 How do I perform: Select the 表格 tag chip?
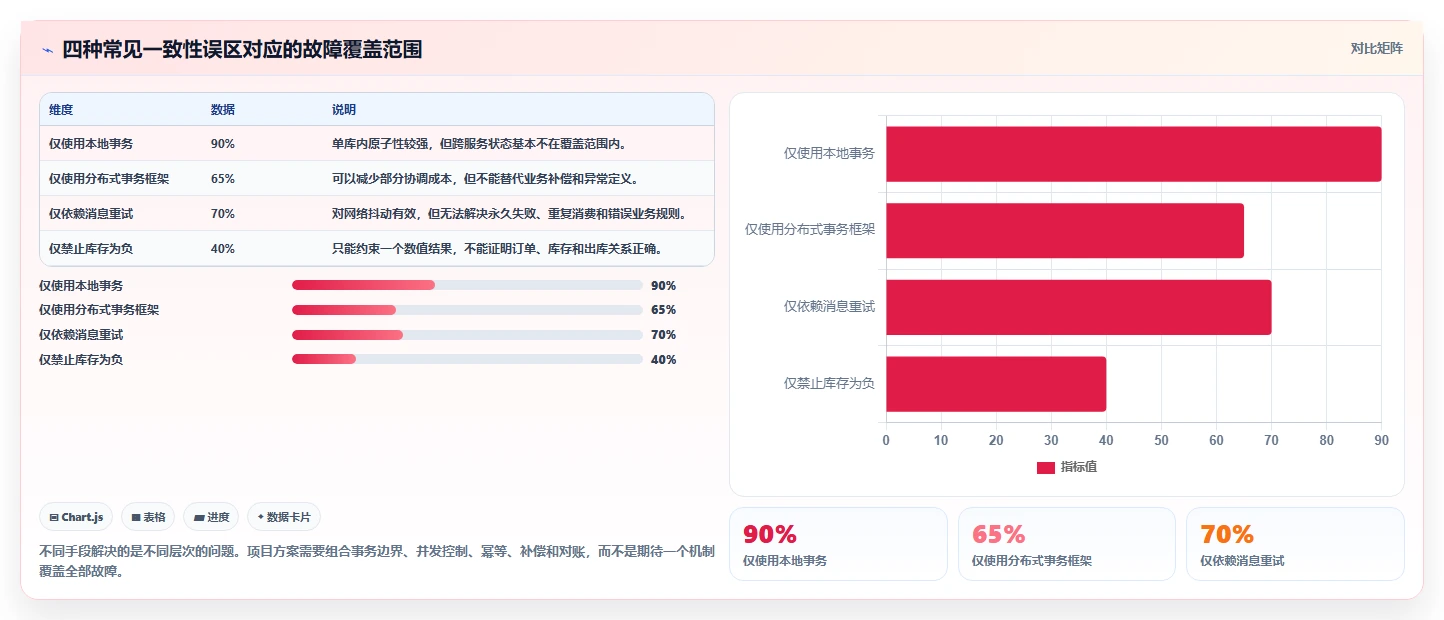click(148, 517)
